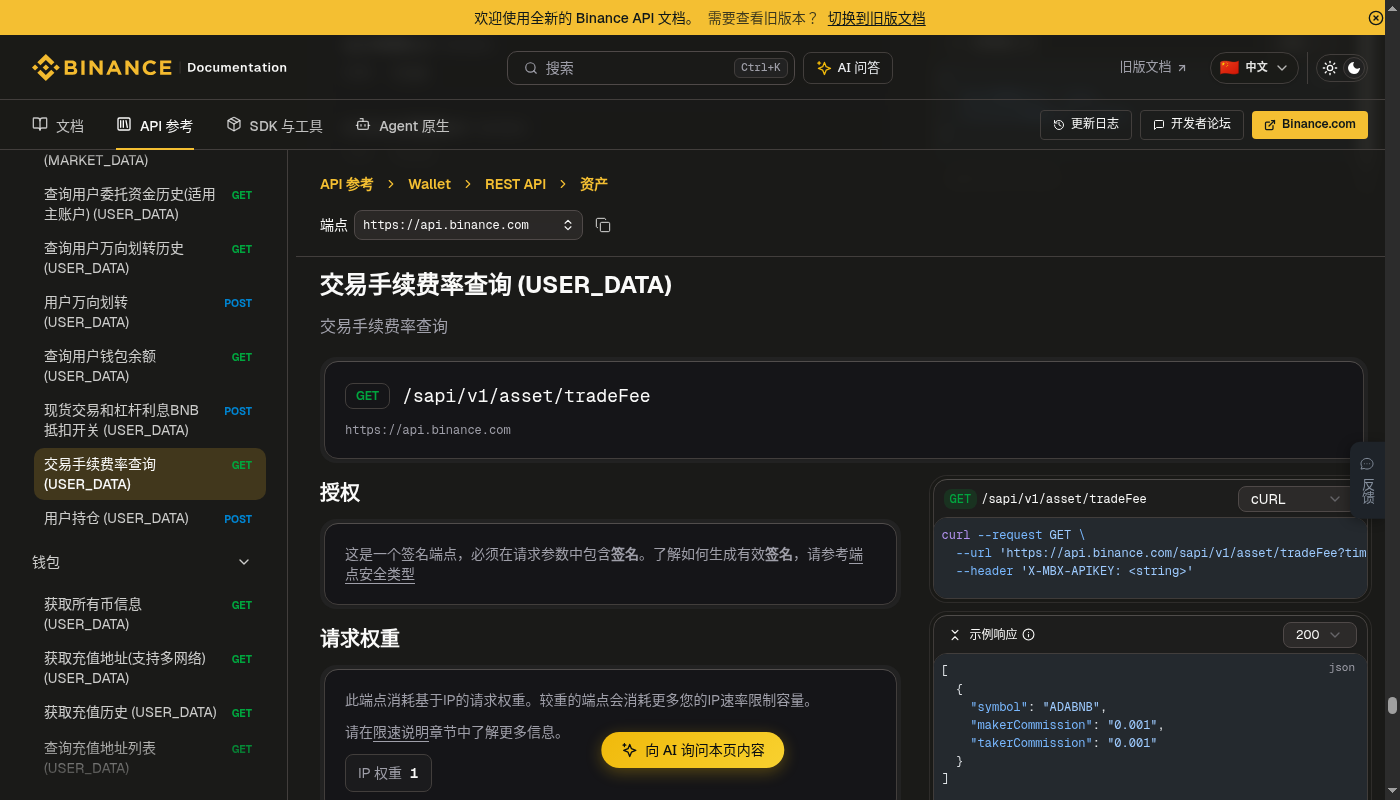The image size is (1400, 800).
Task: Click Wallet breadcrumb
Action: tap(429, 184)
